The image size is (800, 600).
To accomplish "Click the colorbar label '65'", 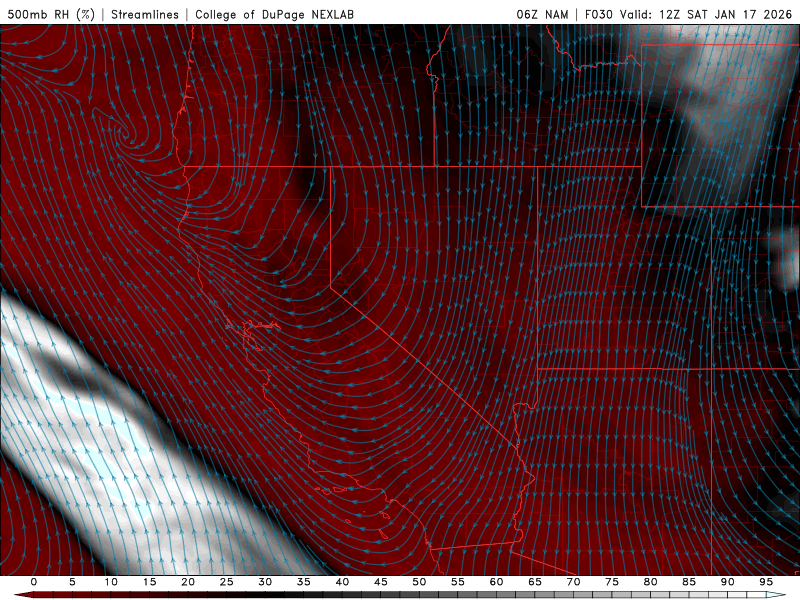I will coord(535,582).
